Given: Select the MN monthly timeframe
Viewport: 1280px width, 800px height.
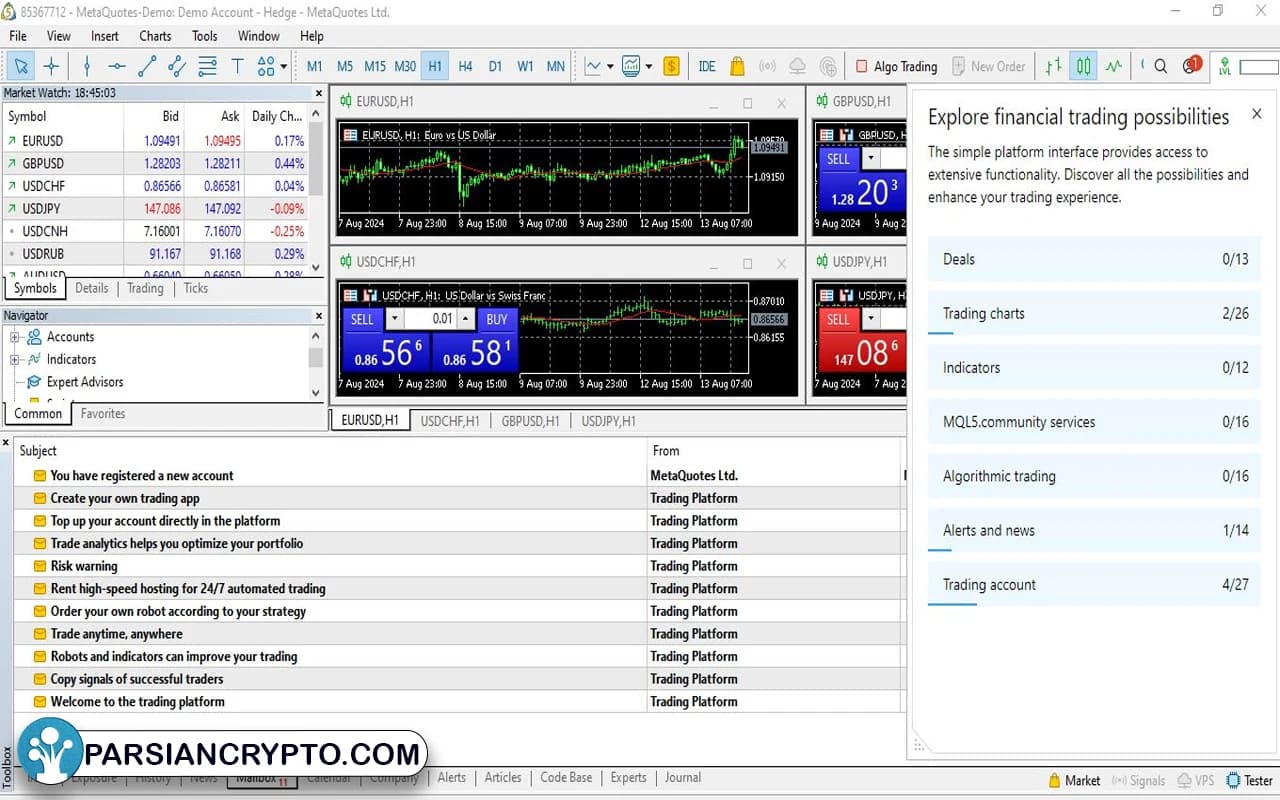Looking at the screenshot, I should click(x=555, y=67).
